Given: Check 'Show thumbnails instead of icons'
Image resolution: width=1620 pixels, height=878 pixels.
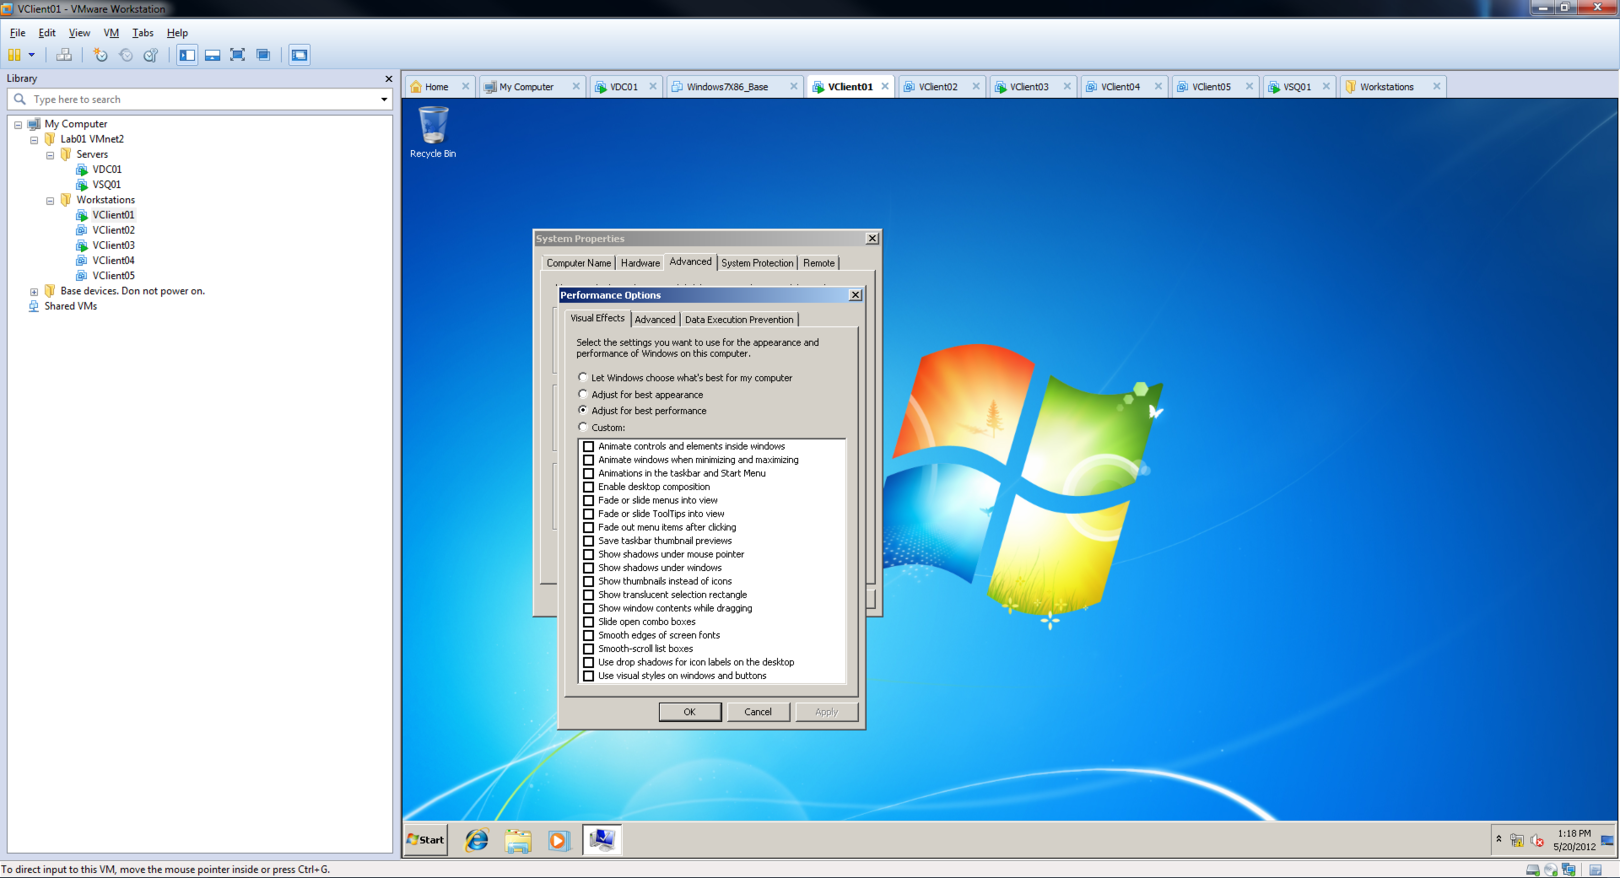Looking at the screenshot, I should [x=588, y=581].
